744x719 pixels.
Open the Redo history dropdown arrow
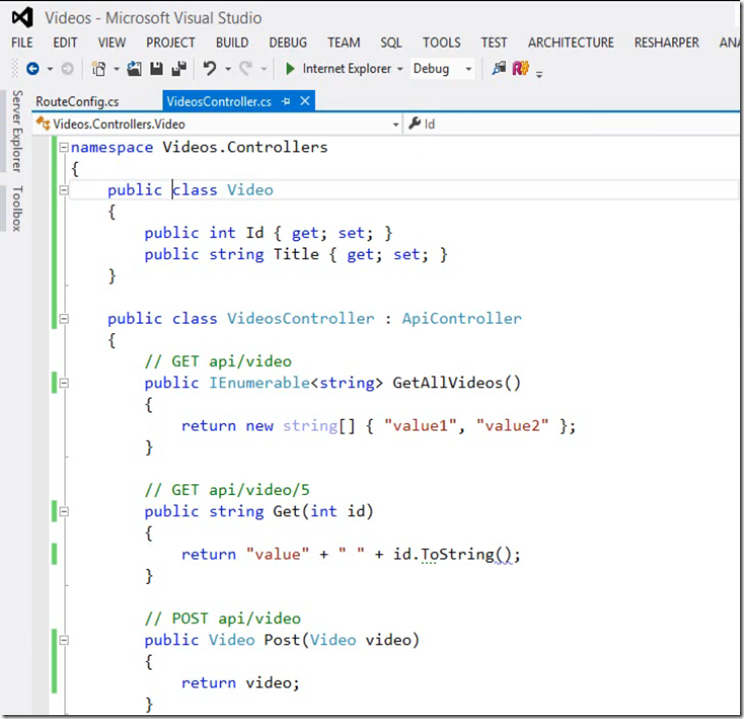point(264,69)
